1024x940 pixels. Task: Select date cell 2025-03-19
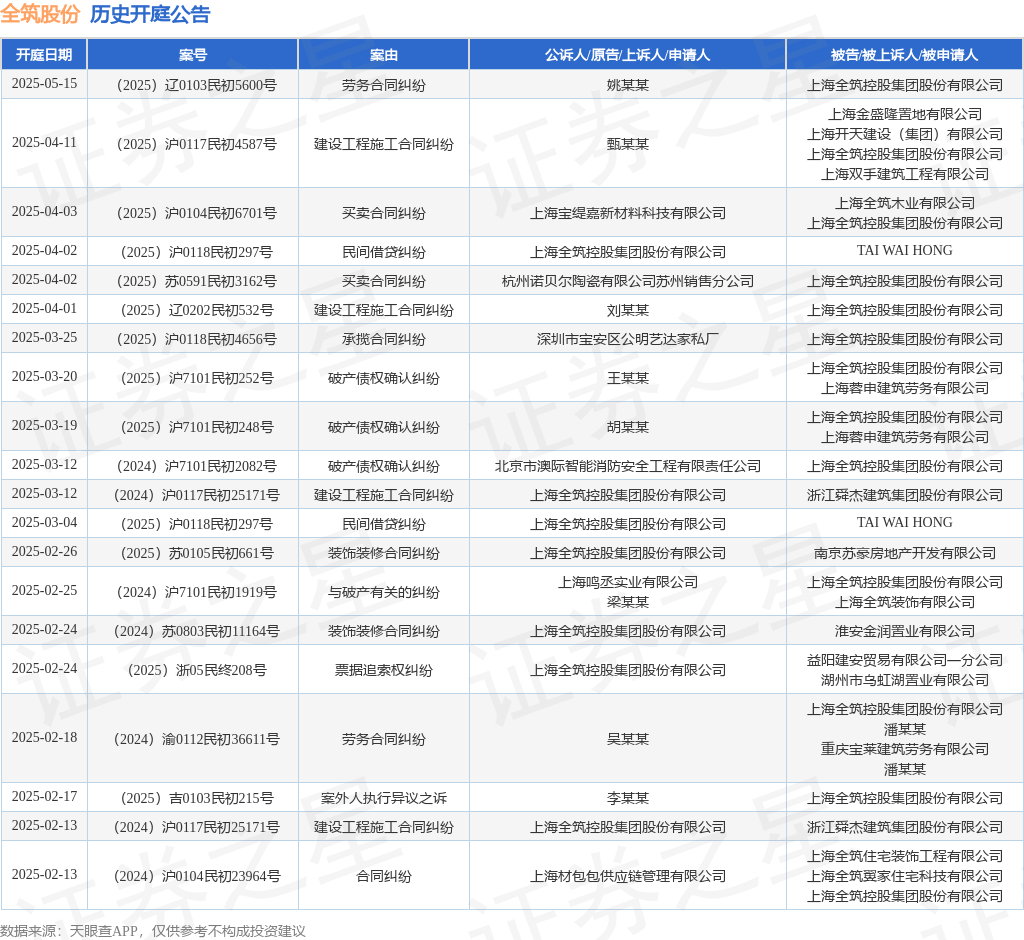pos(44,426)
